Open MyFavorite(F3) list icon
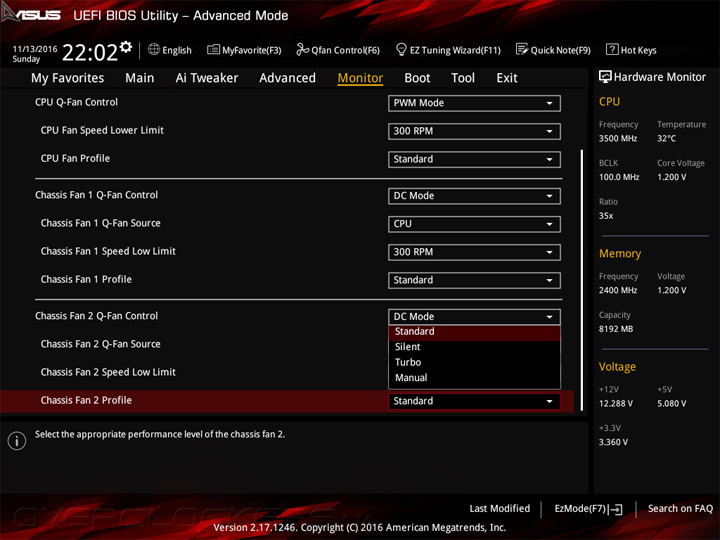 coord(213,49)
